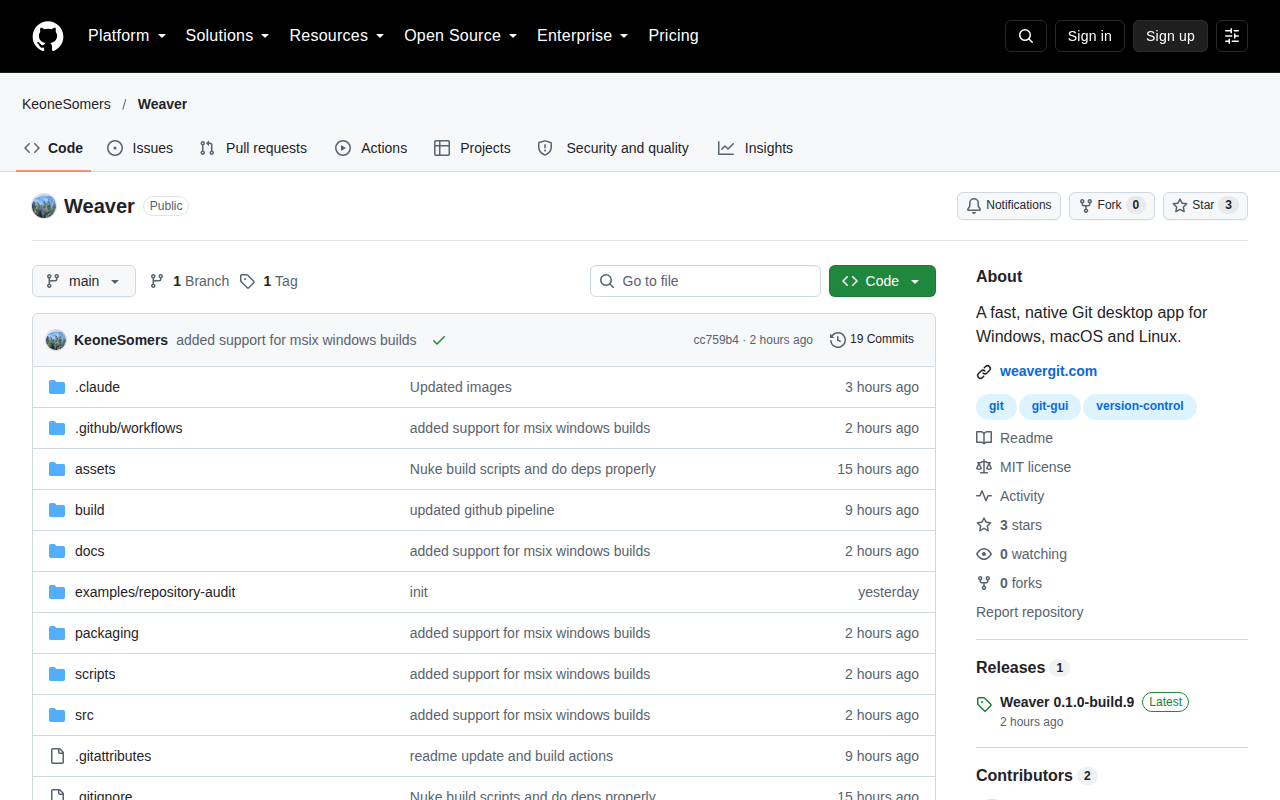Screen dimensions: 1280x800
Task: Click the Sign up button
Action: point(1170,36)
